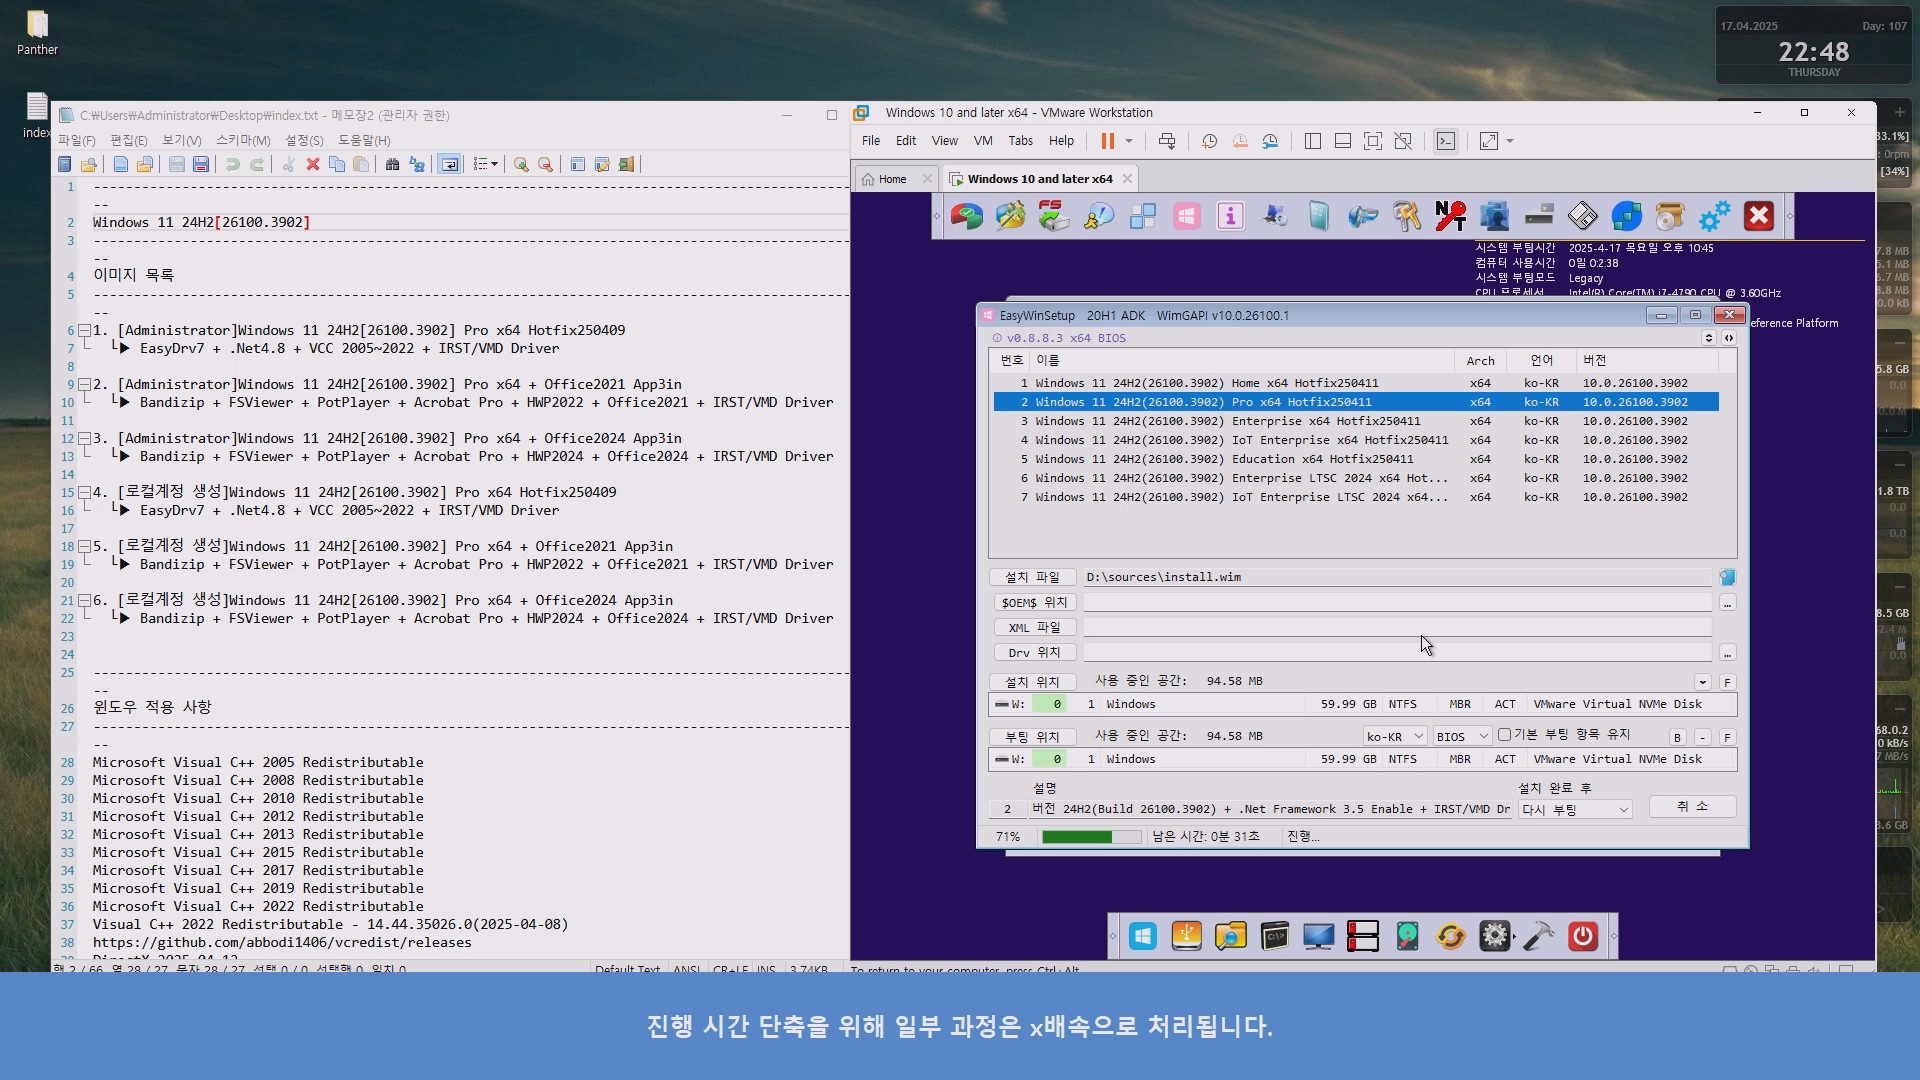1920x1080 pixels.
Task: Click the $OEM$ 위치 button
Action: [x=1034, y=602]
